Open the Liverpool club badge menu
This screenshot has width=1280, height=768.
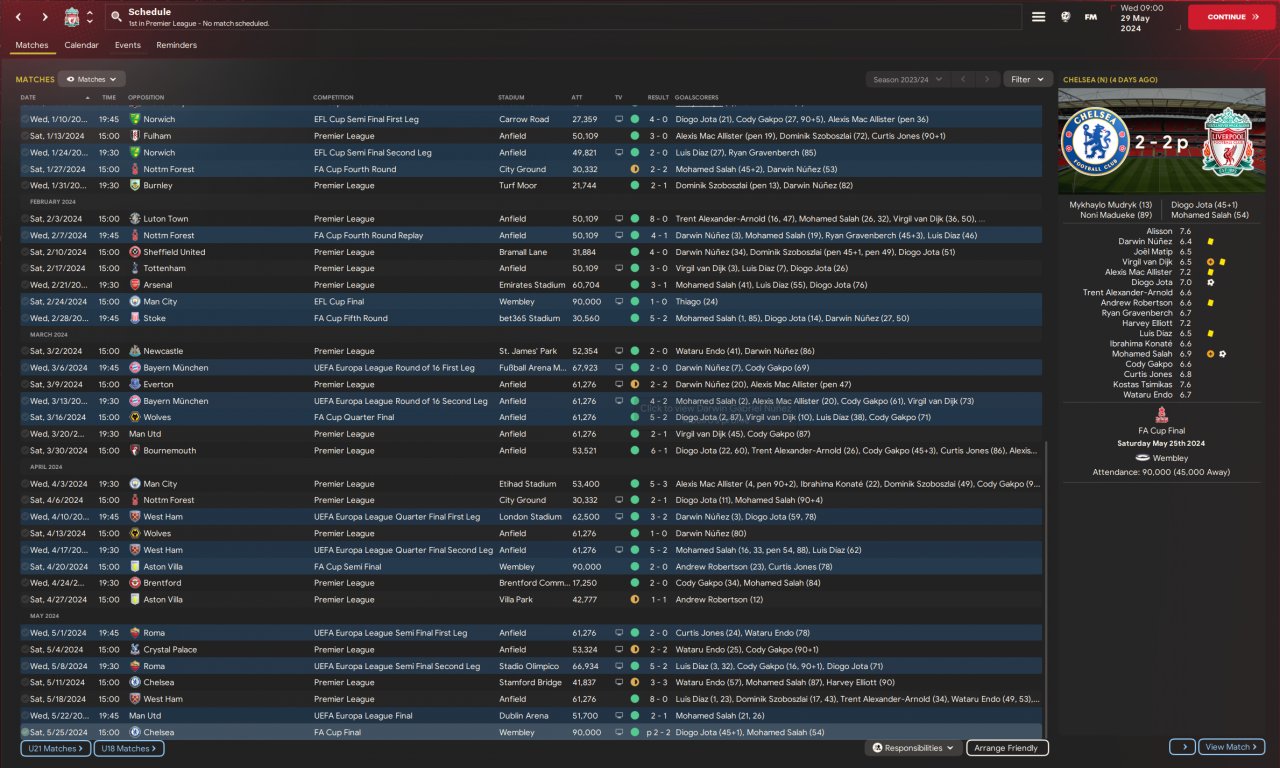(72, 17)
